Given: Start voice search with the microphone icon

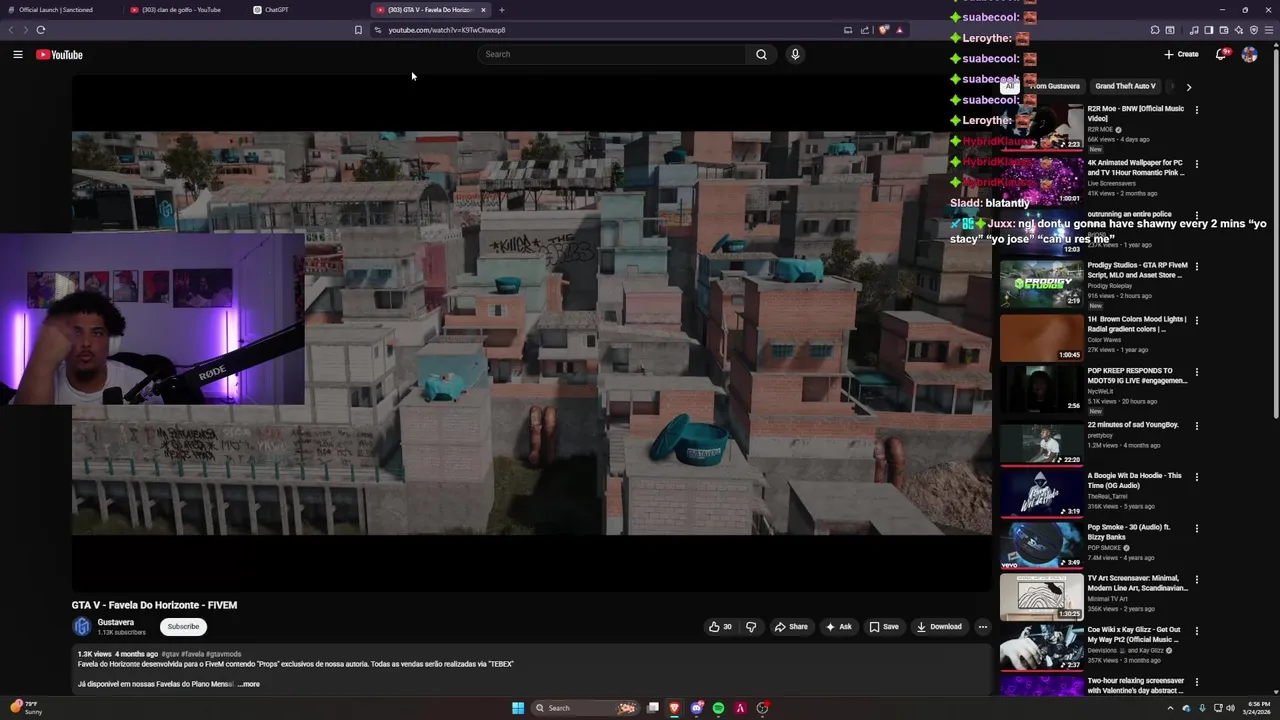Looking at the screenshot, I should (x=795, y=55).
